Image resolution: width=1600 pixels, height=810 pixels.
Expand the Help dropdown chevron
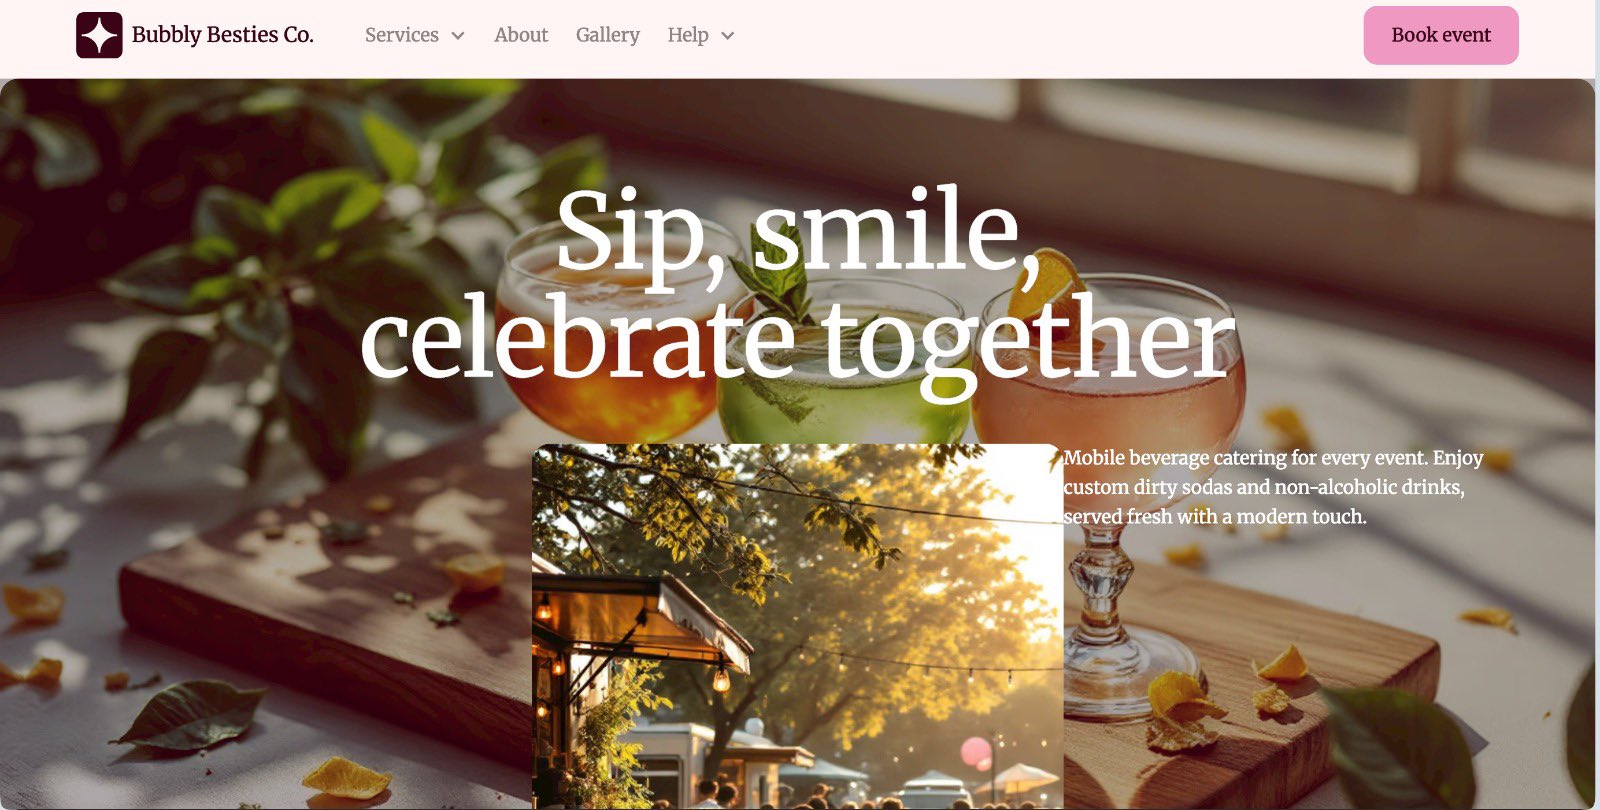coord(727,36)
